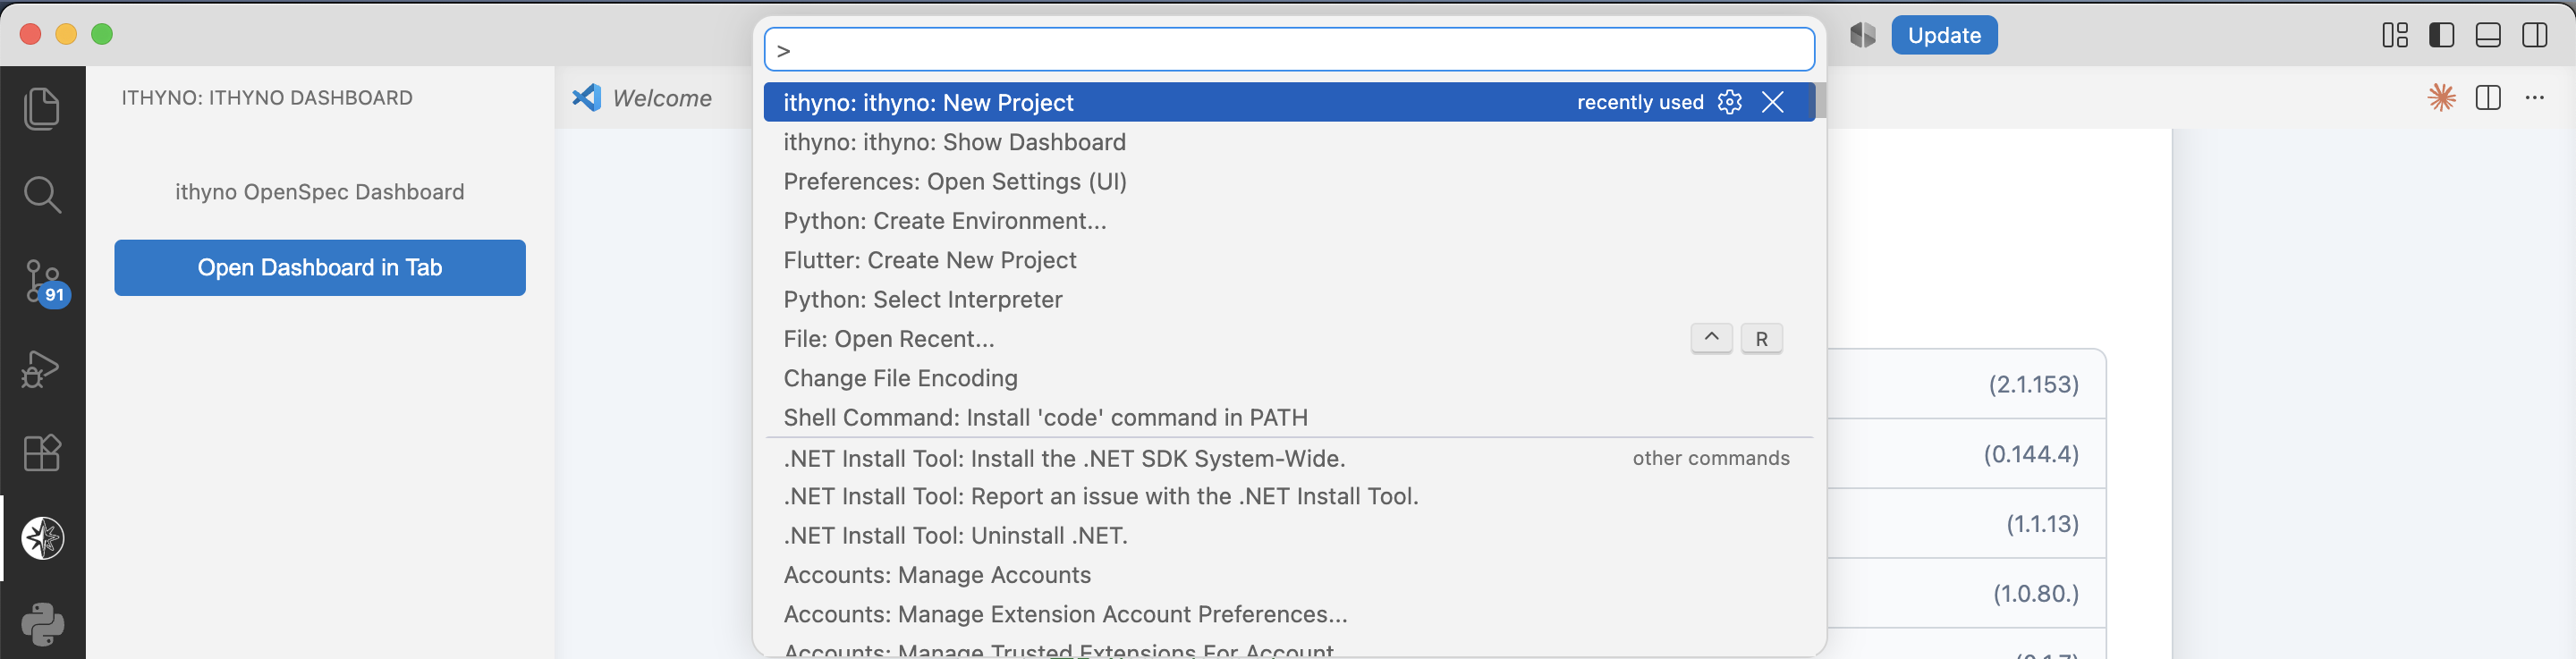Run ithyno: New Project command
2576x659 pixels.
coord(1289,102)
